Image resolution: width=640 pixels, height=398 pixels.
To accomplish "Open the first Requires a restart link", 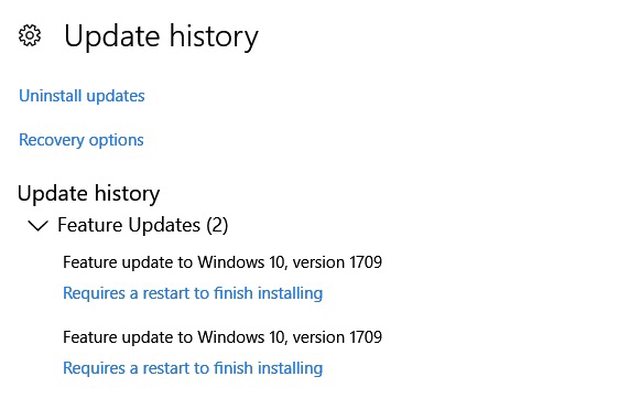I will [193, 293].
